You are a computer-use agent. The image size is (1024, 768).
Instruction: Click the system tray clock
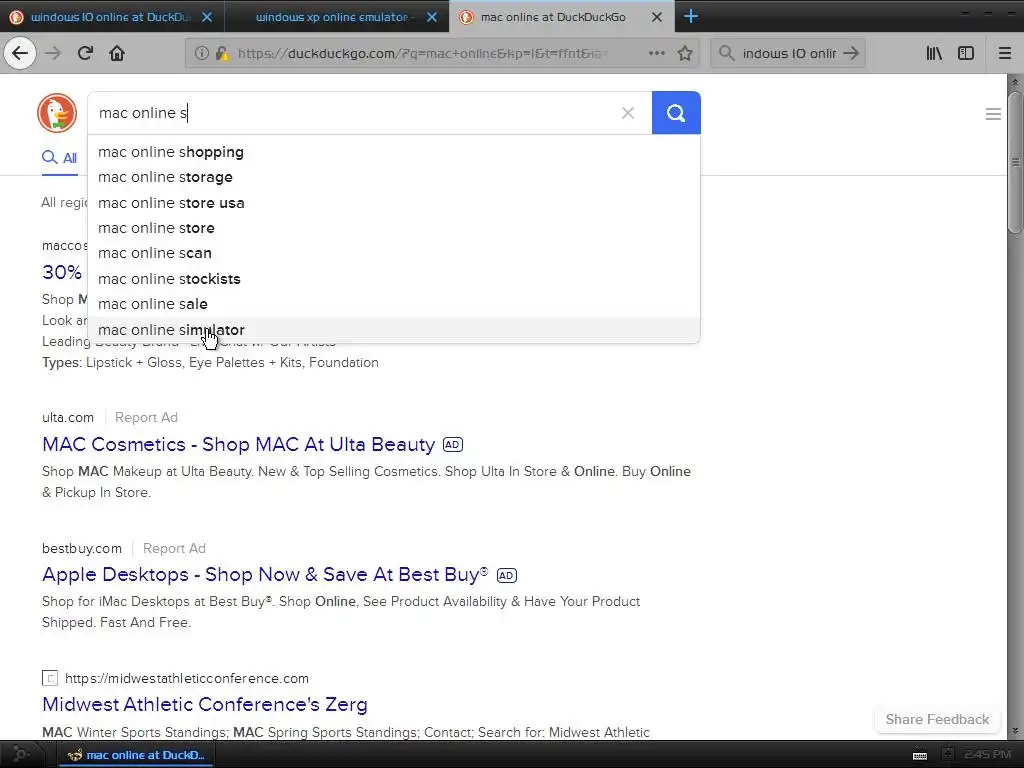(987, 754)
